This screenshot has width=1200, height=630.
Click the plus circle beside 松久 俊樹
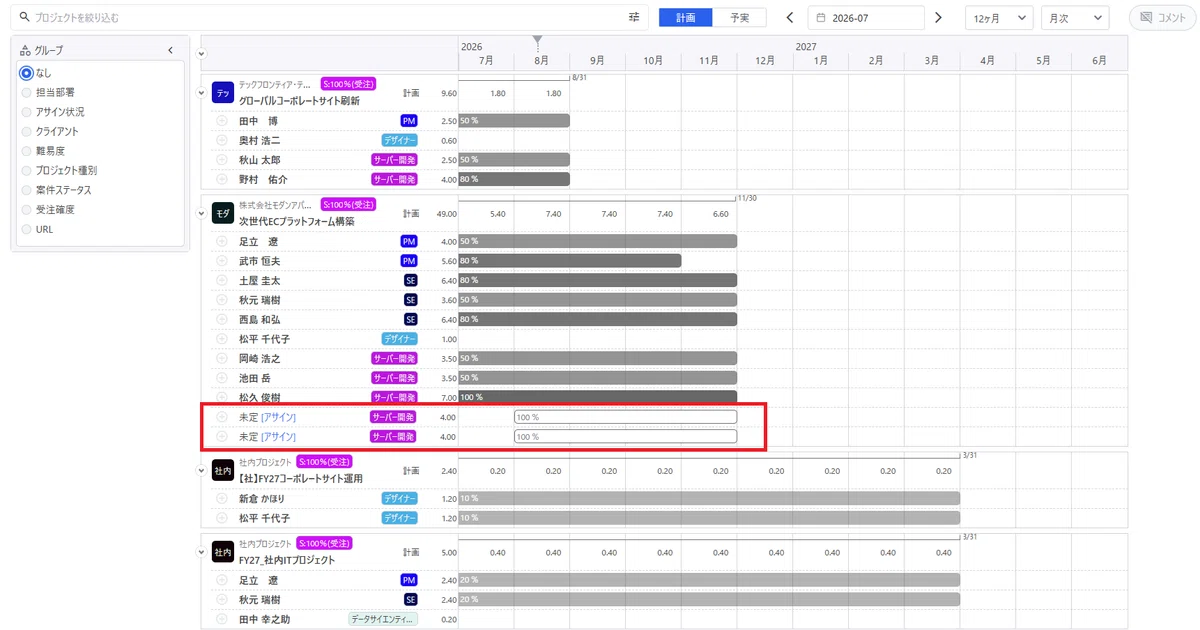coord(222,398)
